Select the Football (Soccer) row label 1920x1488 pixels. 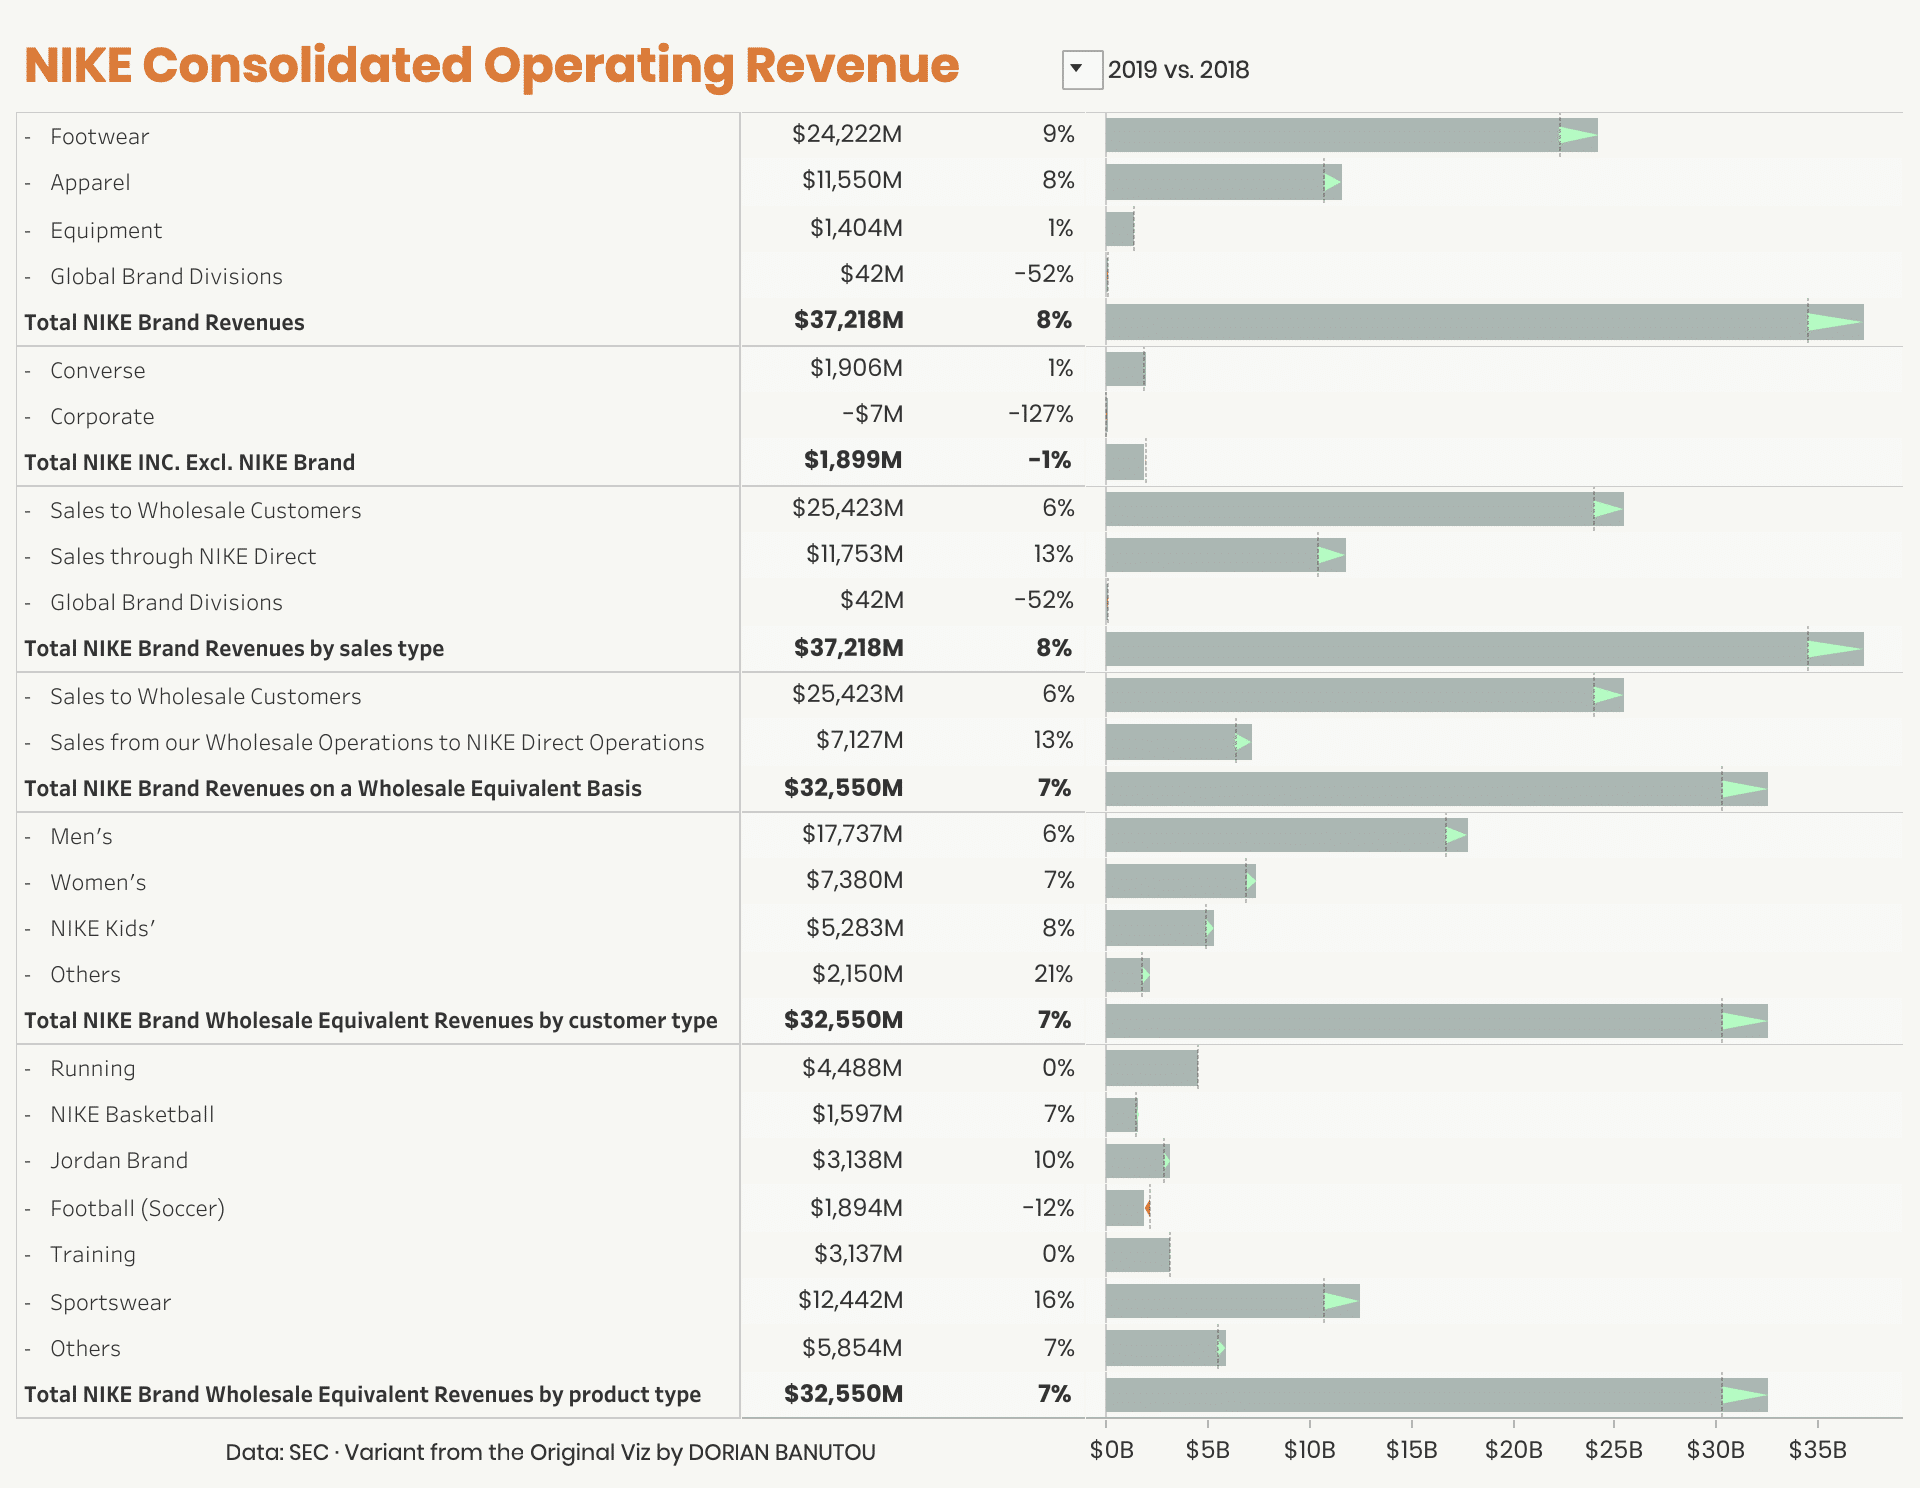137,1209
